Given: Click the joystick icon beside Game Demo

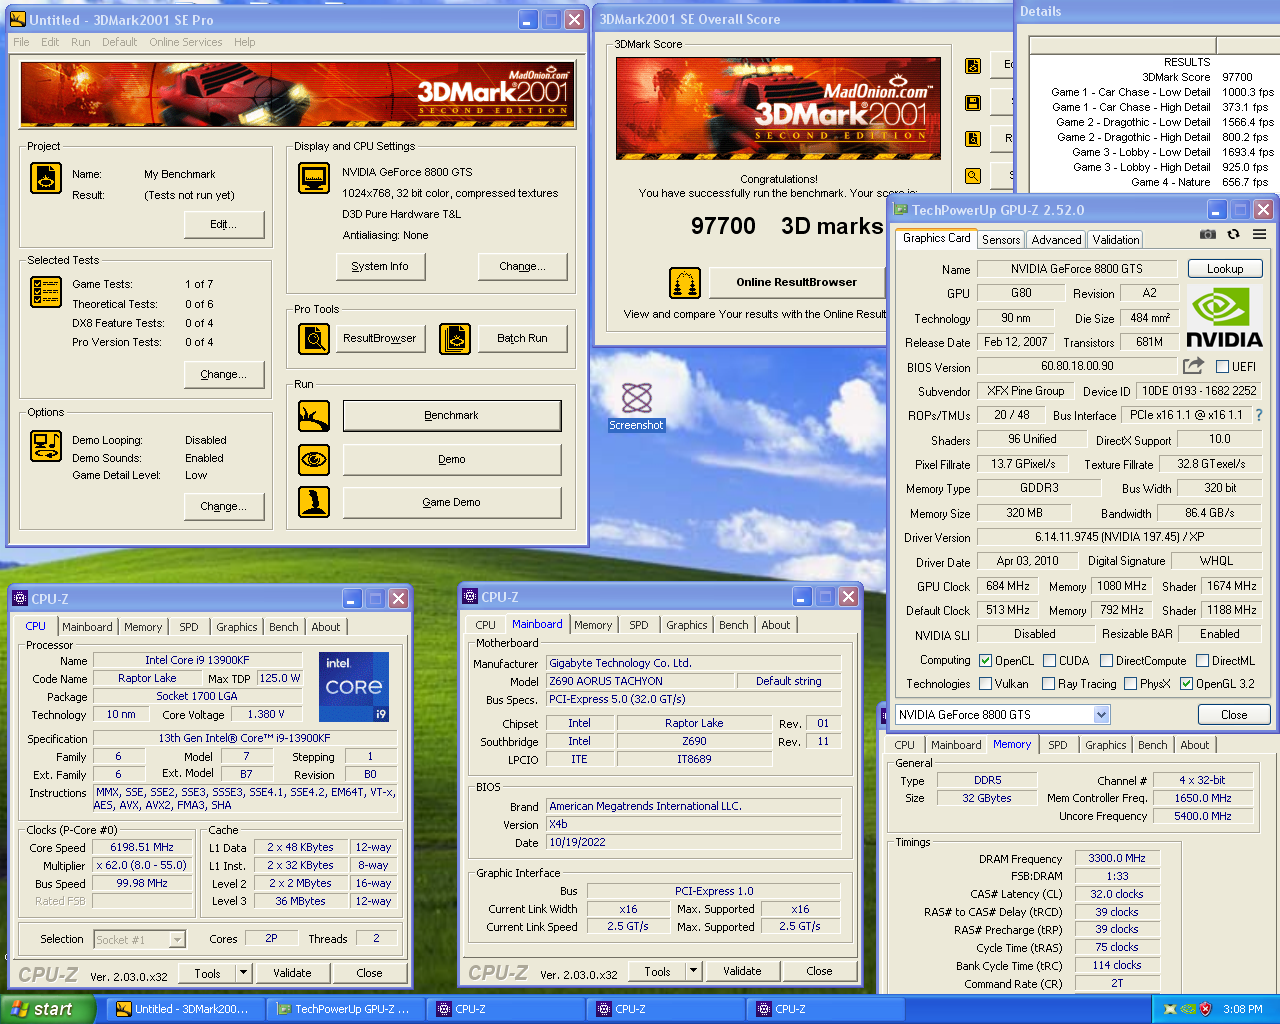Looking at the screenshot, I should point(314,502).
